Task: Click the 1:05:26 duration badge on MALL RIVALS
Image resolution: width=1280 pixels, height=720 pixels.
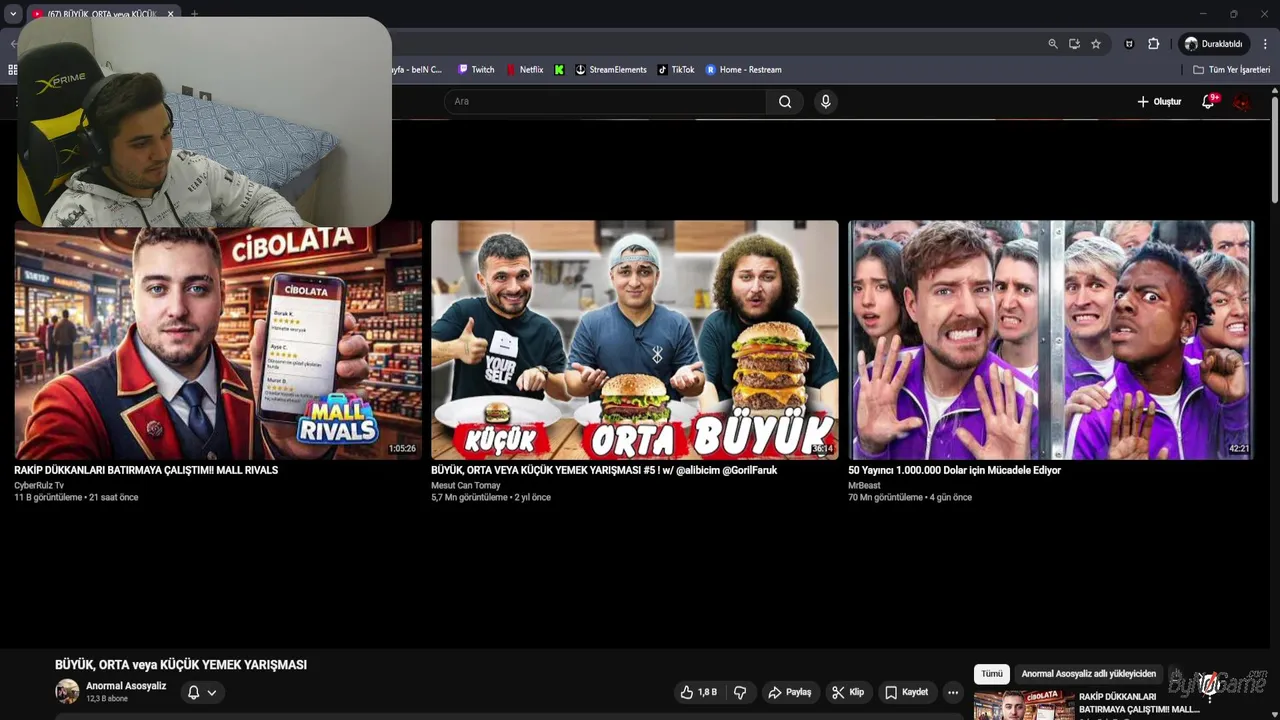Action: click(x=402, y=449)
